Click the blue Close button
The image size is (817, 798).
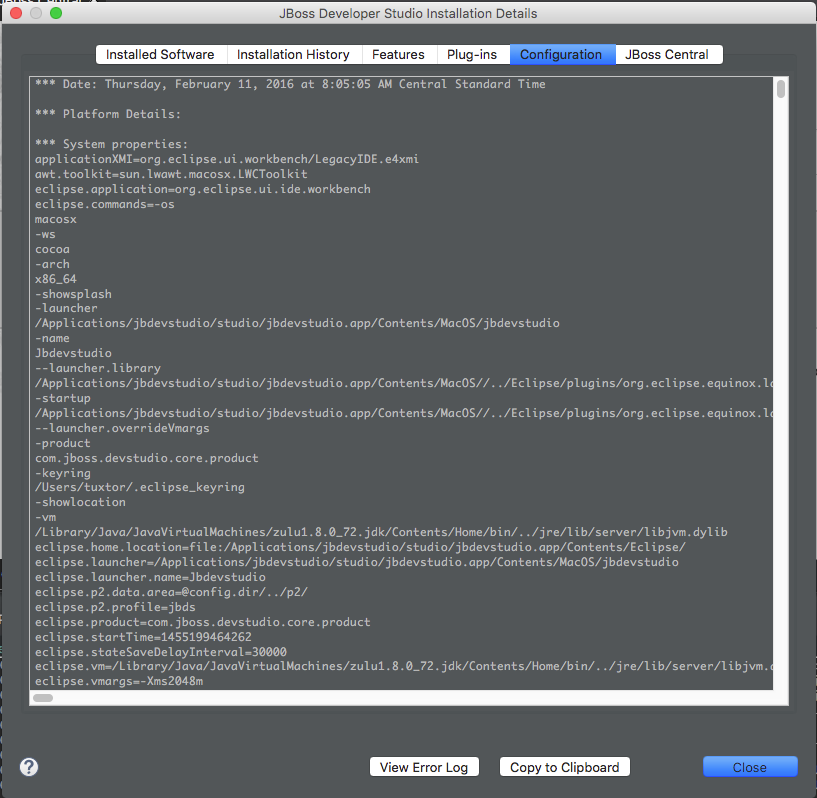[x=749, y=767]
